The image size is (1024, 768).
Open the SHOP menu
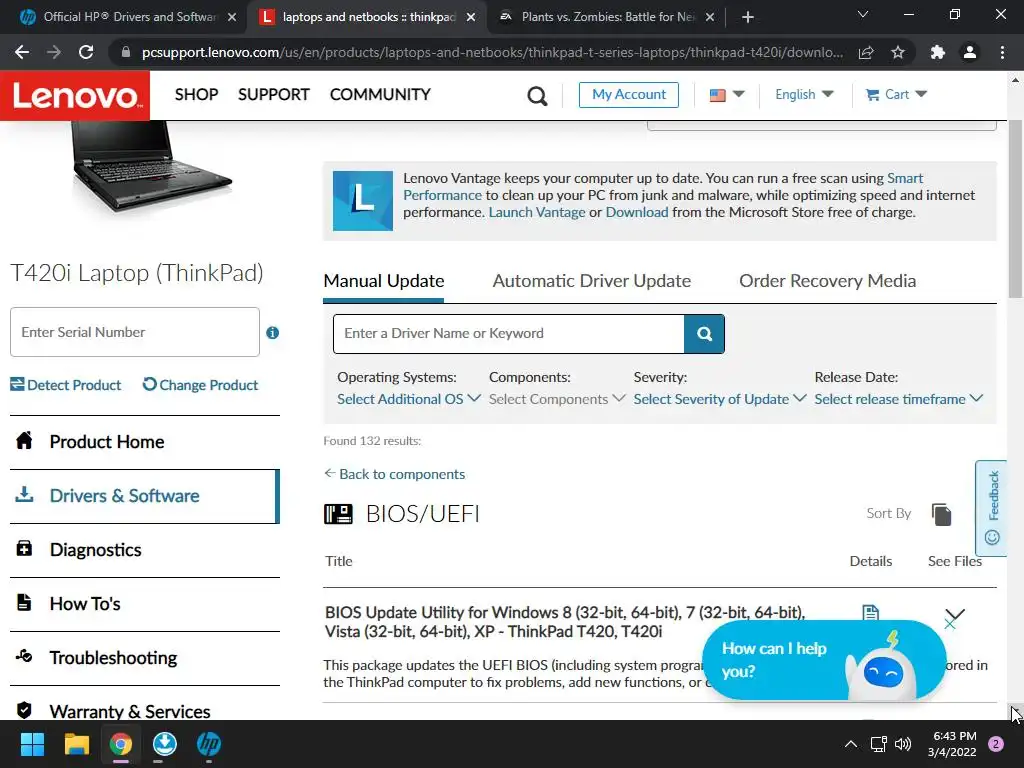197,95
